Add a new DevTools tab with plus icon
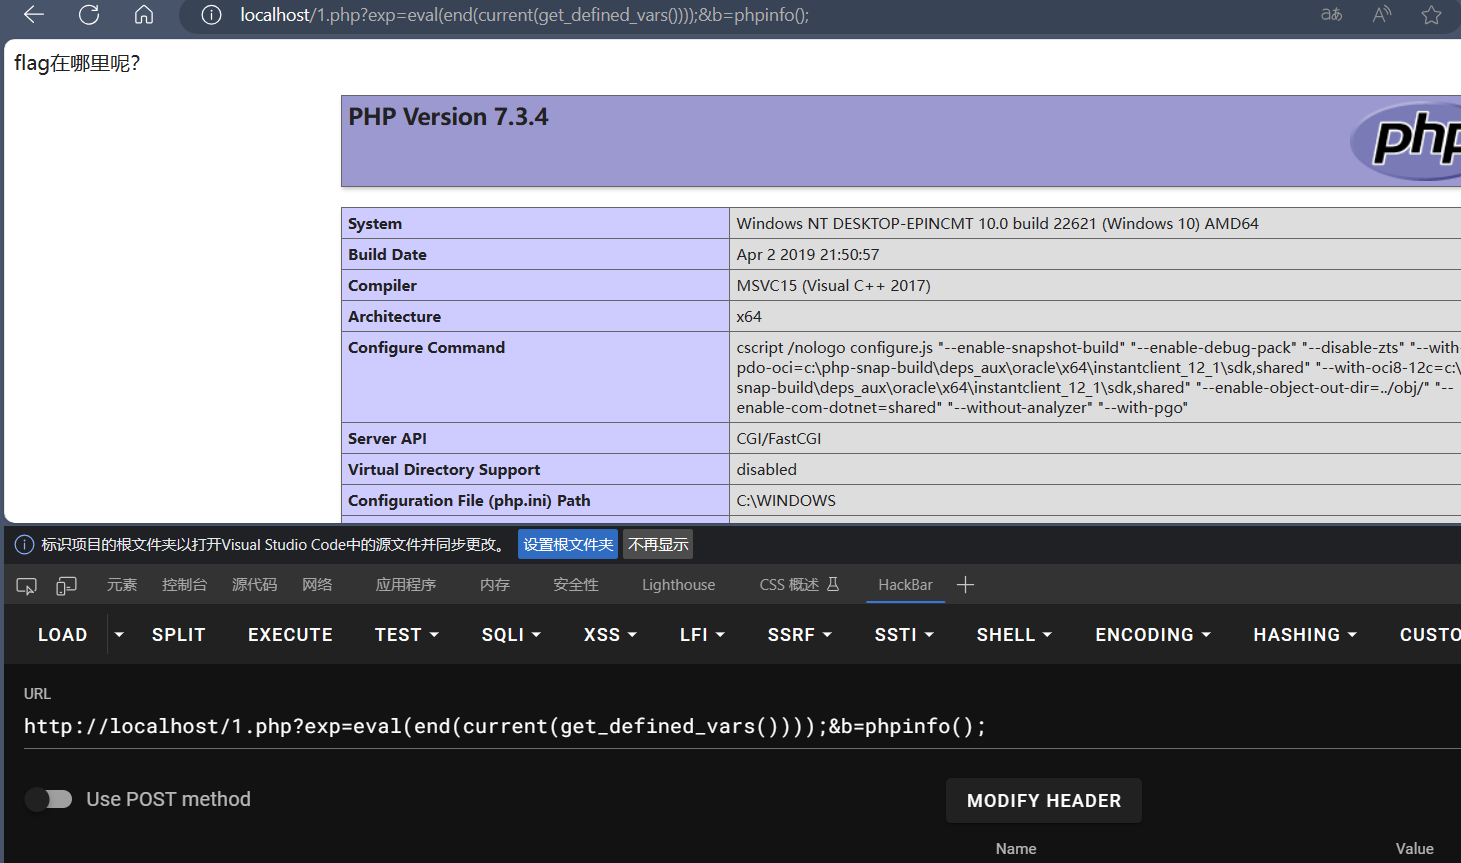This screenshot has width=1461, height=863. (965, 585)
